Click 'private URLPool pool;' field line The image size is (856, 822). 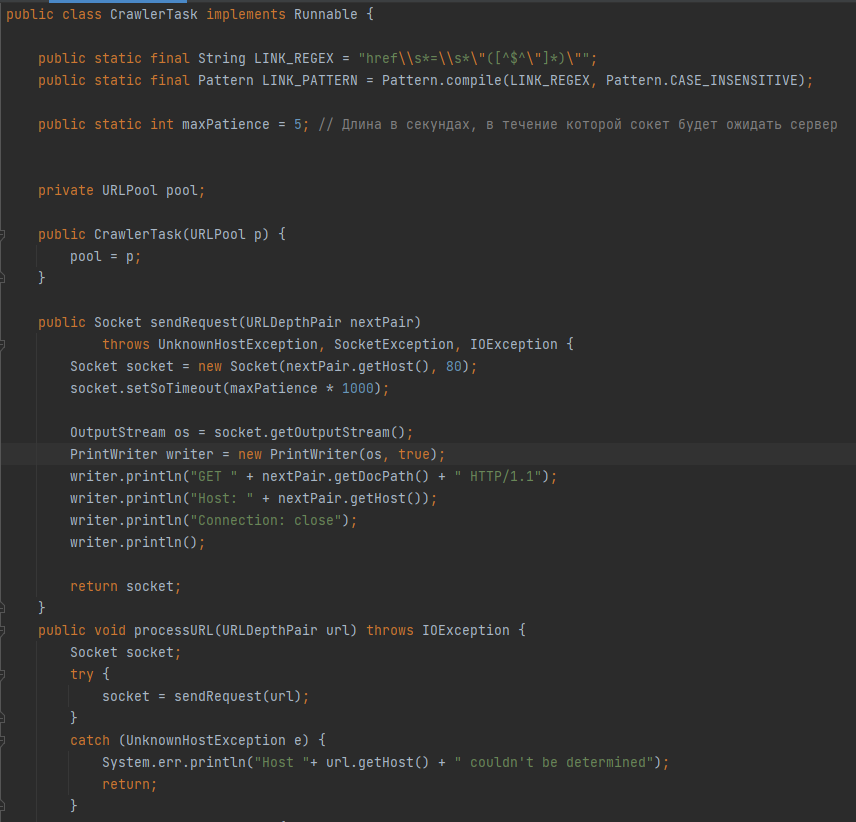pyautogui.click(x=121, y=190)
